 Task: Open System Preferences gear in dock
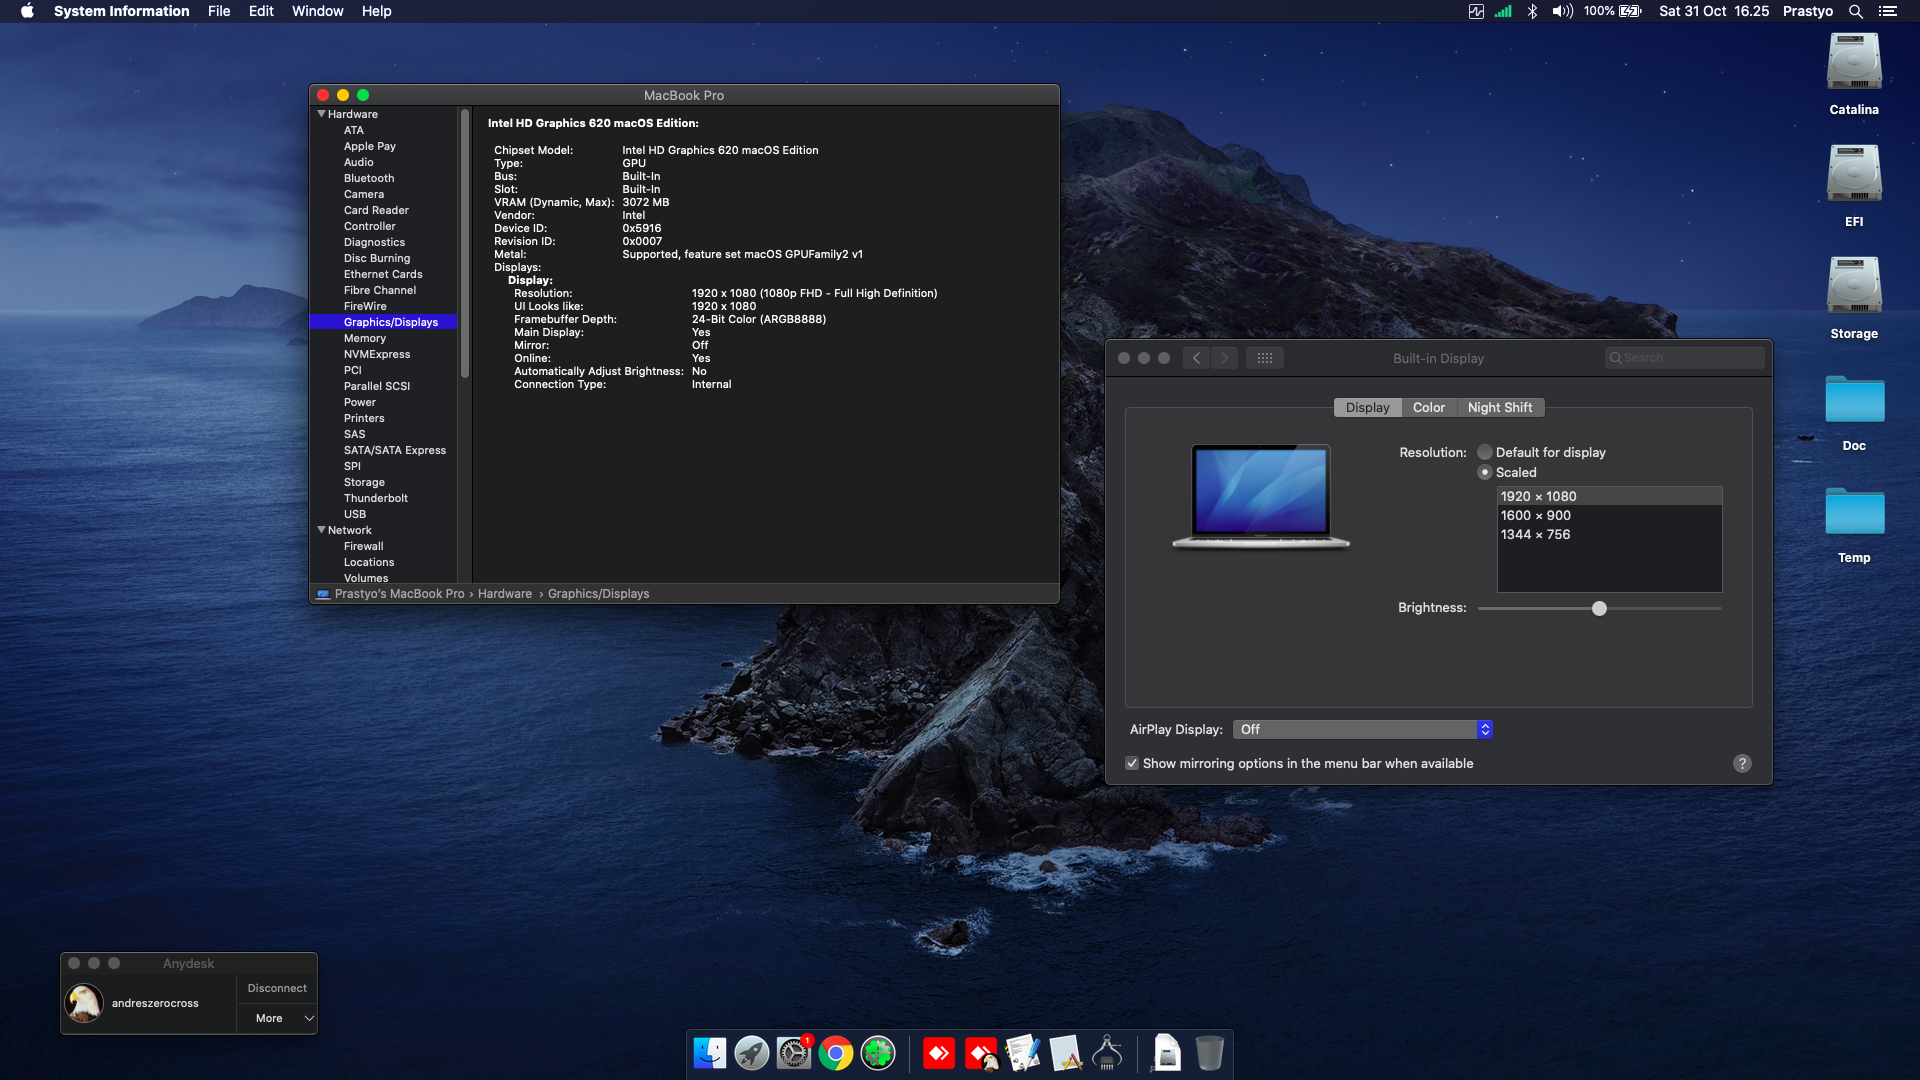coord(794,1053)
